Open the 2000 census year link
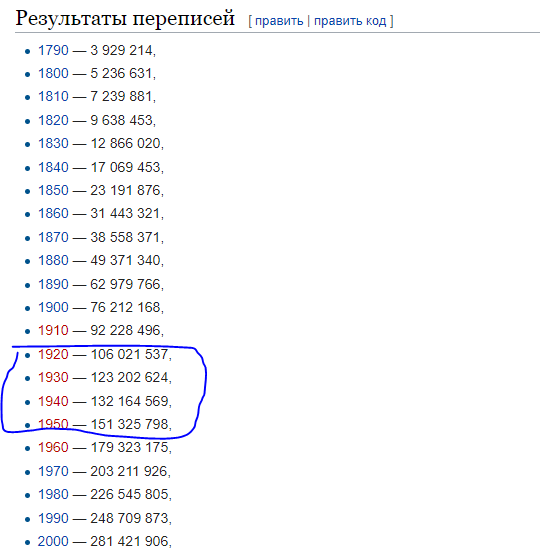This screenshot has width=540, height=554. pos(53,541)
